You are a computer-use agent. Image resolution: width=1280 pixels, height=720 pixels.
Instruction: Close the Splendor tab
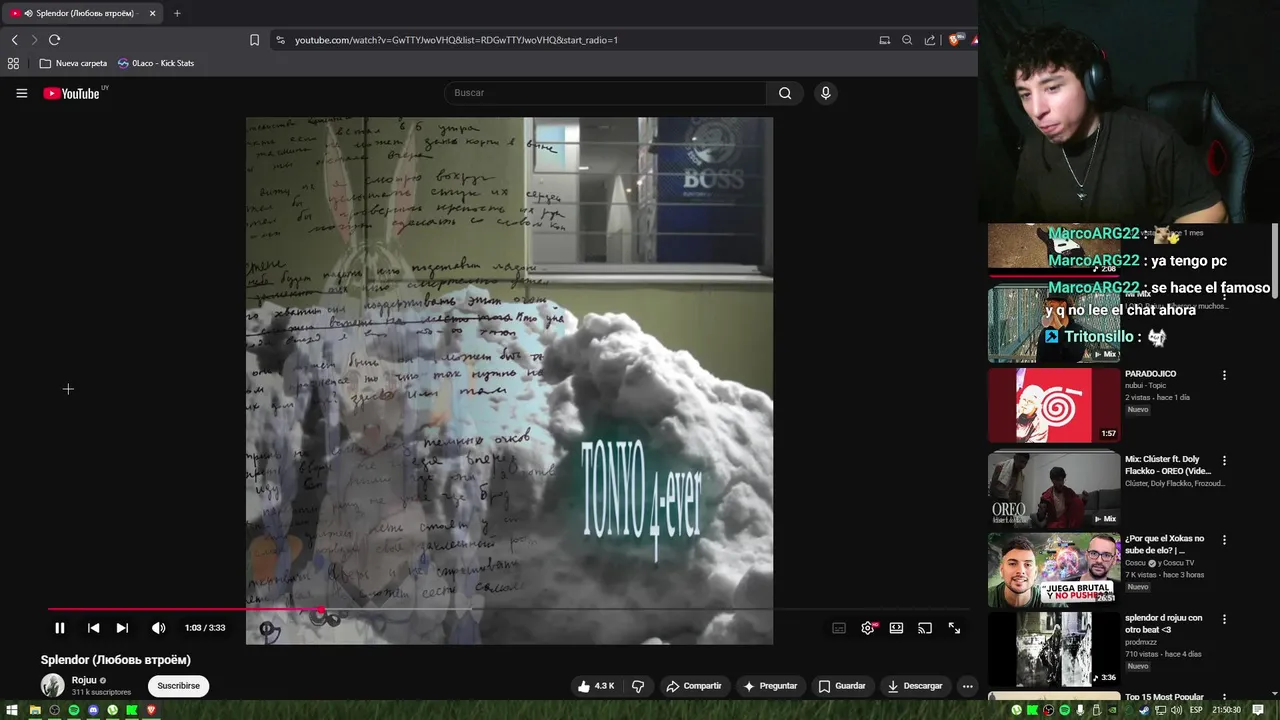click(152, 13)
